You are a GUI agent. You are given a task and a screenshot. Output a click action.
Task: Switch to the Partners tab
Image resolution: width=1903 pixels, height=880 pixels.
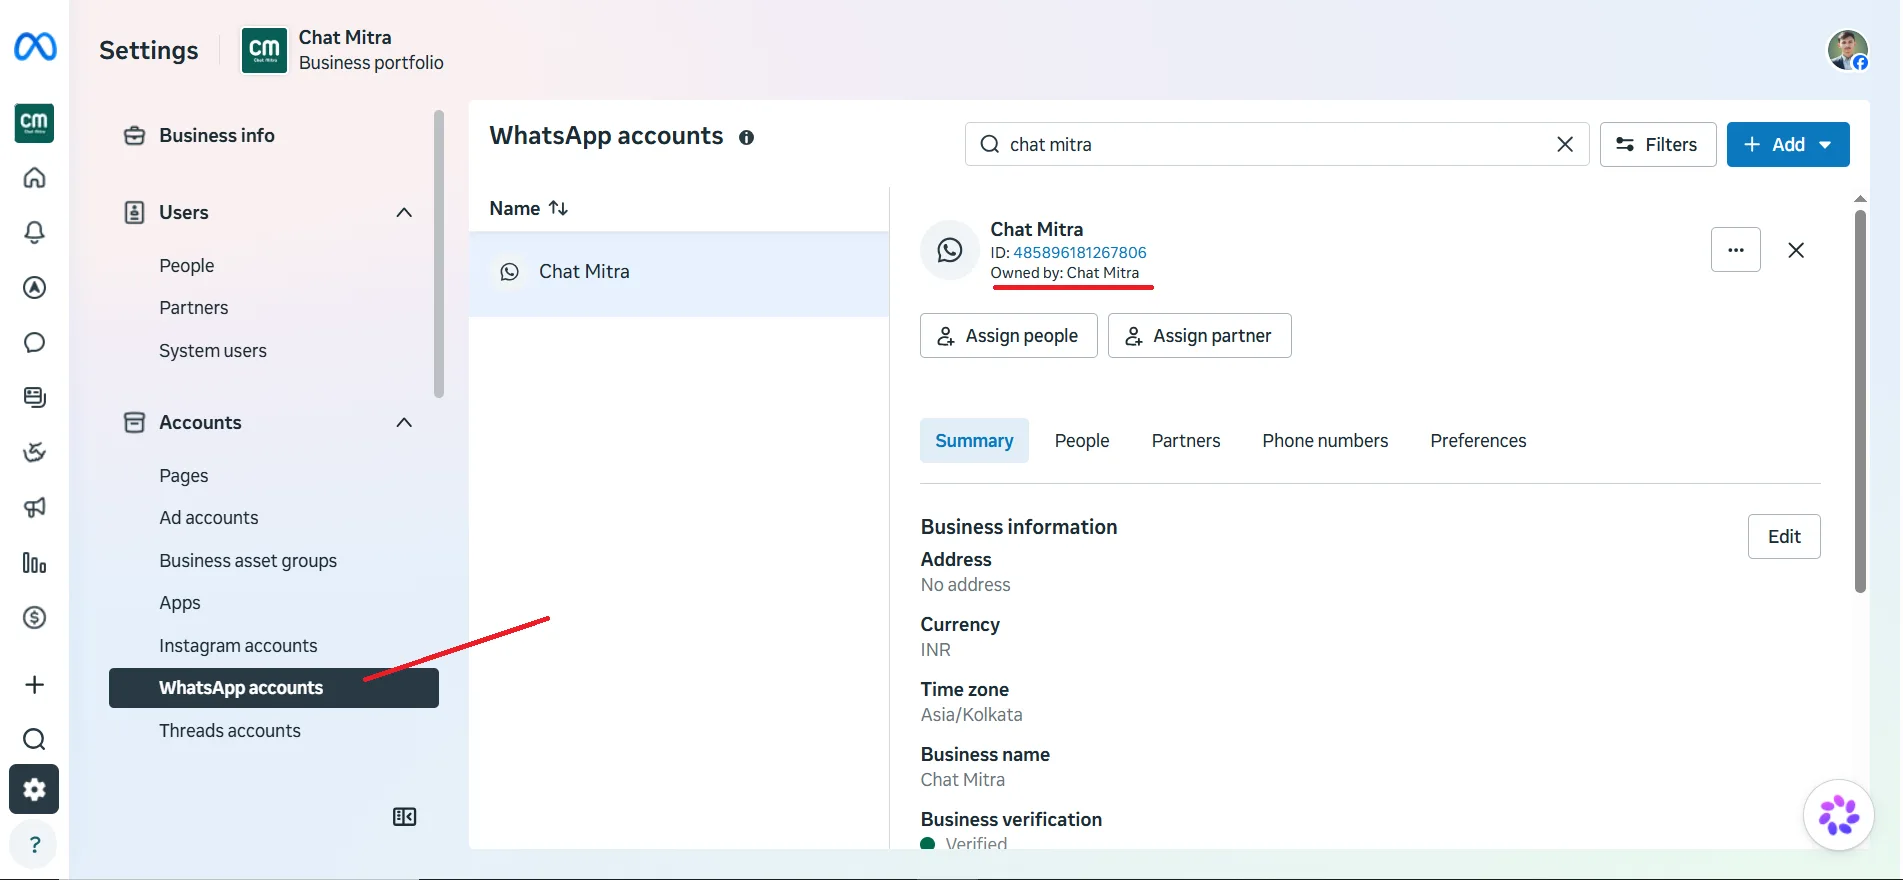click(1186, 440)
